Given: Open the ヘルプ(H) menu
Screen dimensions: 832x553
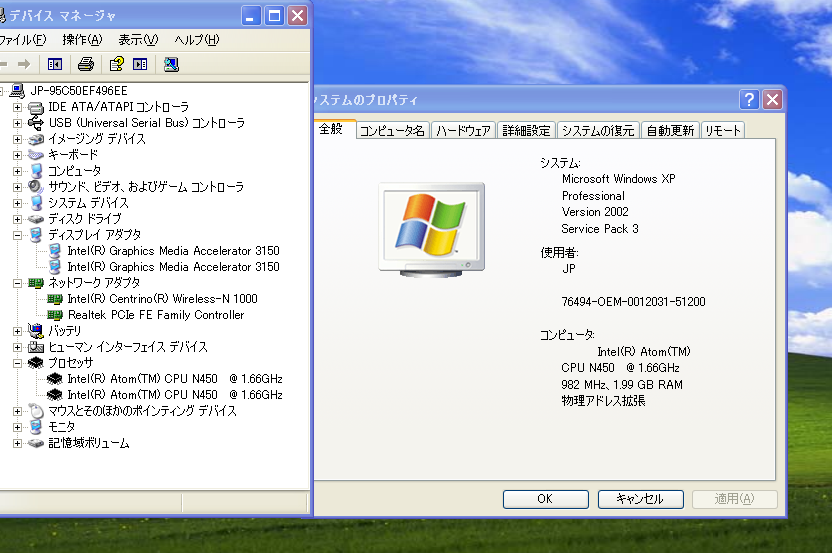Looking at the screenshot, I should [196, 40].
